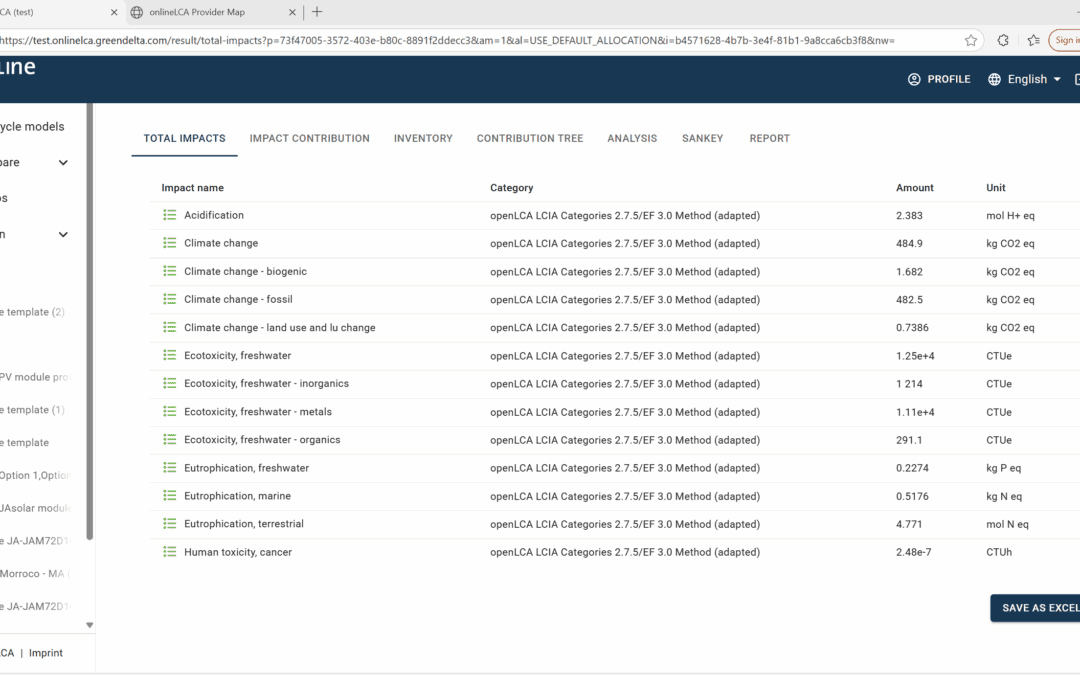The width and height of the screenshot is (1080, 675).
Task: Open the browser extensions puzzle icon
Action: [x=1003, y=40]
